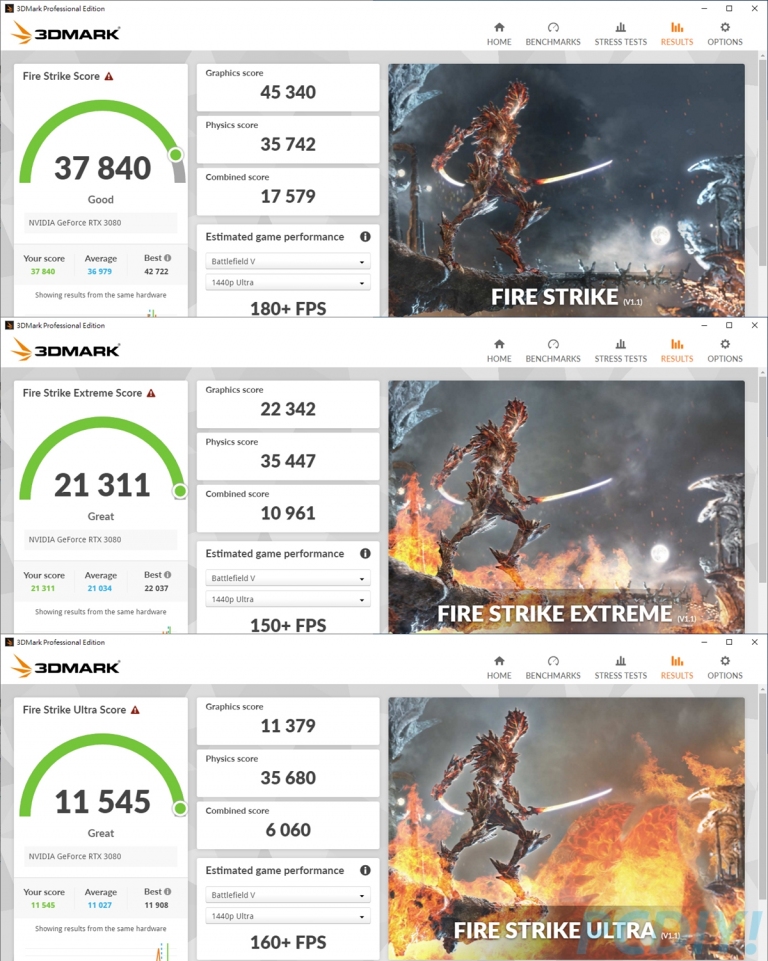The width and height of the screenshot is (768, 961).
Task: Expand 1440p Ultra dropdown in Fire Strike Extreme window
Action: coord(288,599)
